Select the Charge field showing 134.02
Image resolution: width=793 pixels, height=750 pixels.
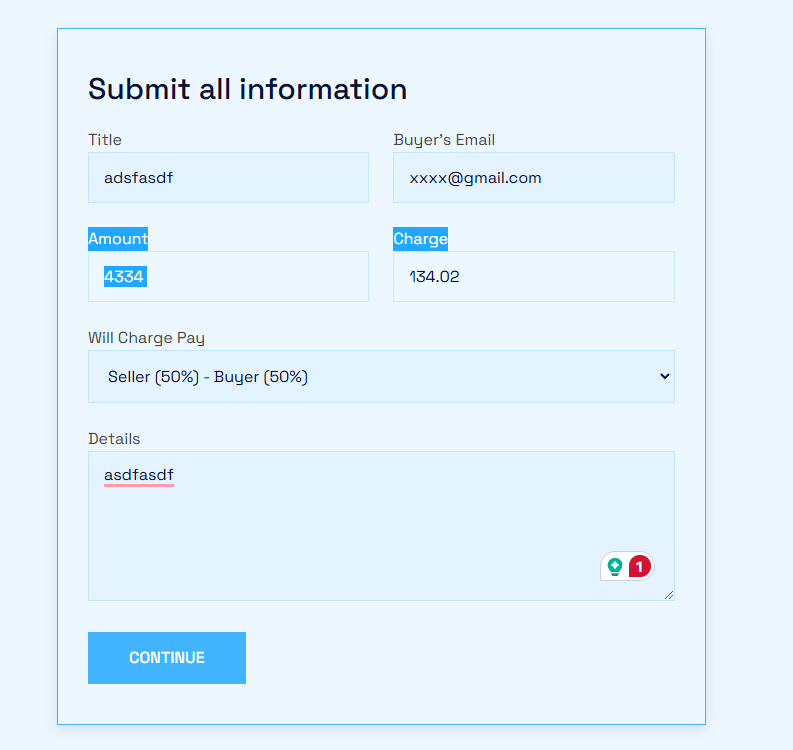point(534,277)
